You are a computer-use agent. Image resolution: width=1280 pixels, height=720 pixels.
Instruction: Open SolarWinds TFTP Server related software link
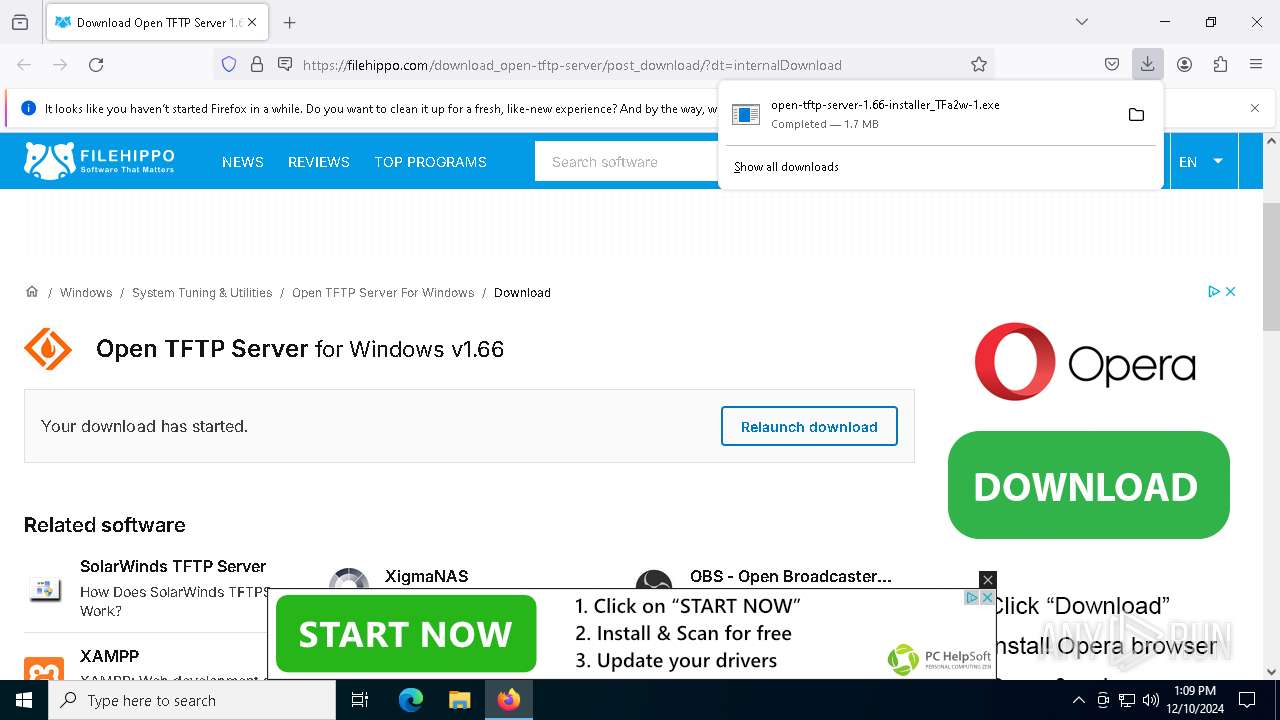click(173, 566)
